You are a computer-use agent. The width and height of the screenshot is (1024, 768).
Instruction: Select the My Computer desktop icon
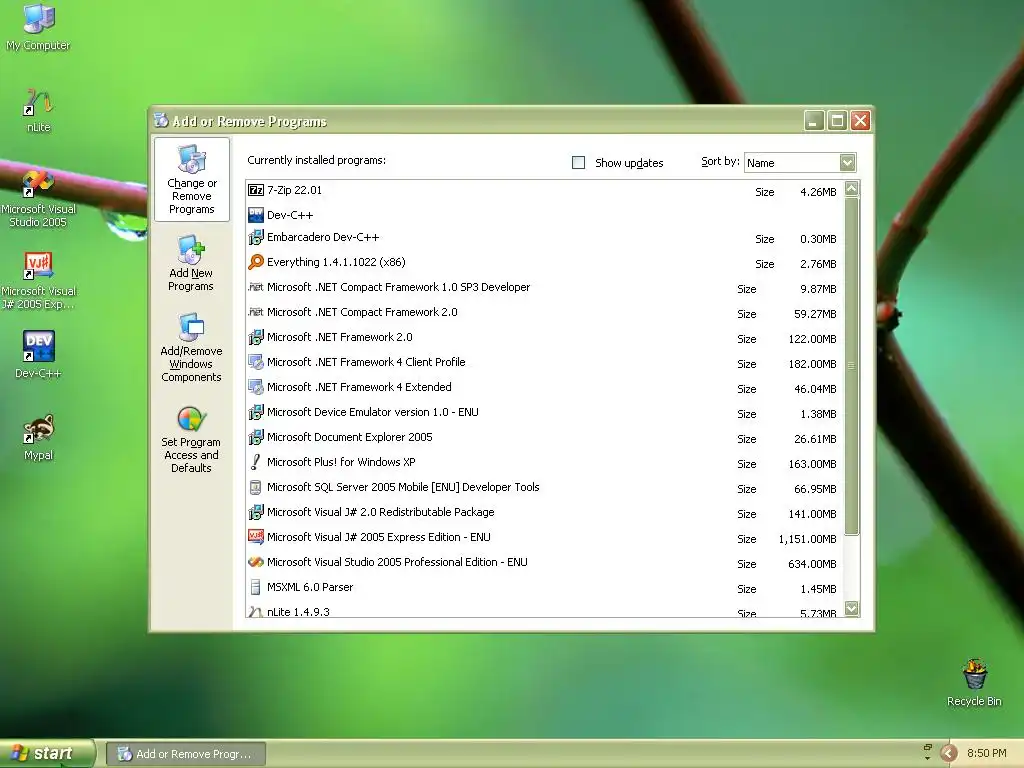pyautogui.click(x=38, y=27)
